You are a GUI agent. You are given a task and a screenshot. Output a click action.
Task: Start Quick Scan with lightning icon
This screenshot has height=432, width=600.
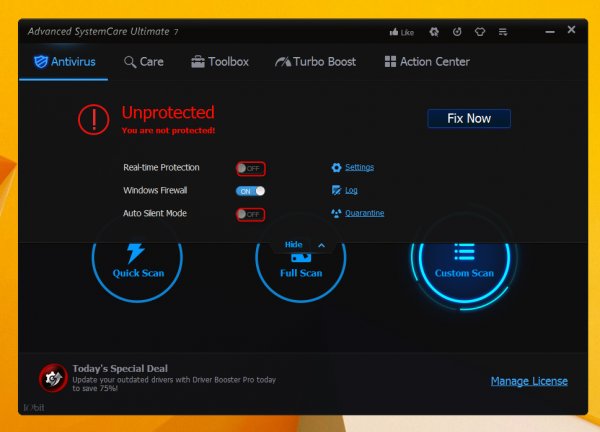point(137,260)
